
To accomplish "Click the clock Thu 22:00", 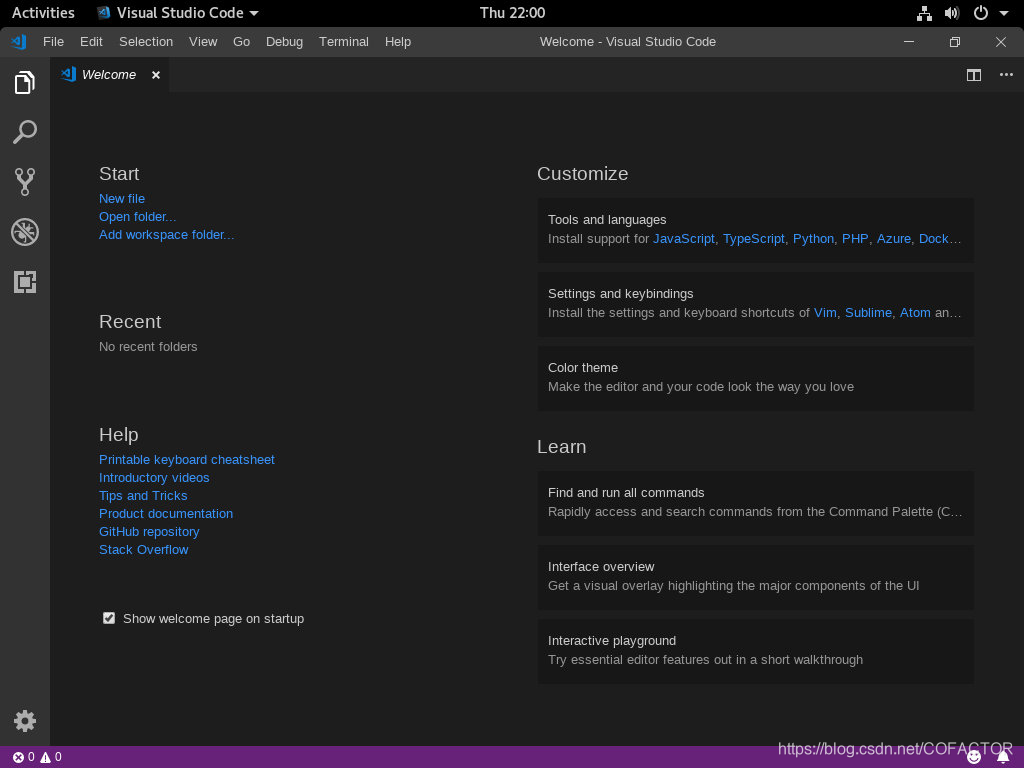I will tap(512, 13).
